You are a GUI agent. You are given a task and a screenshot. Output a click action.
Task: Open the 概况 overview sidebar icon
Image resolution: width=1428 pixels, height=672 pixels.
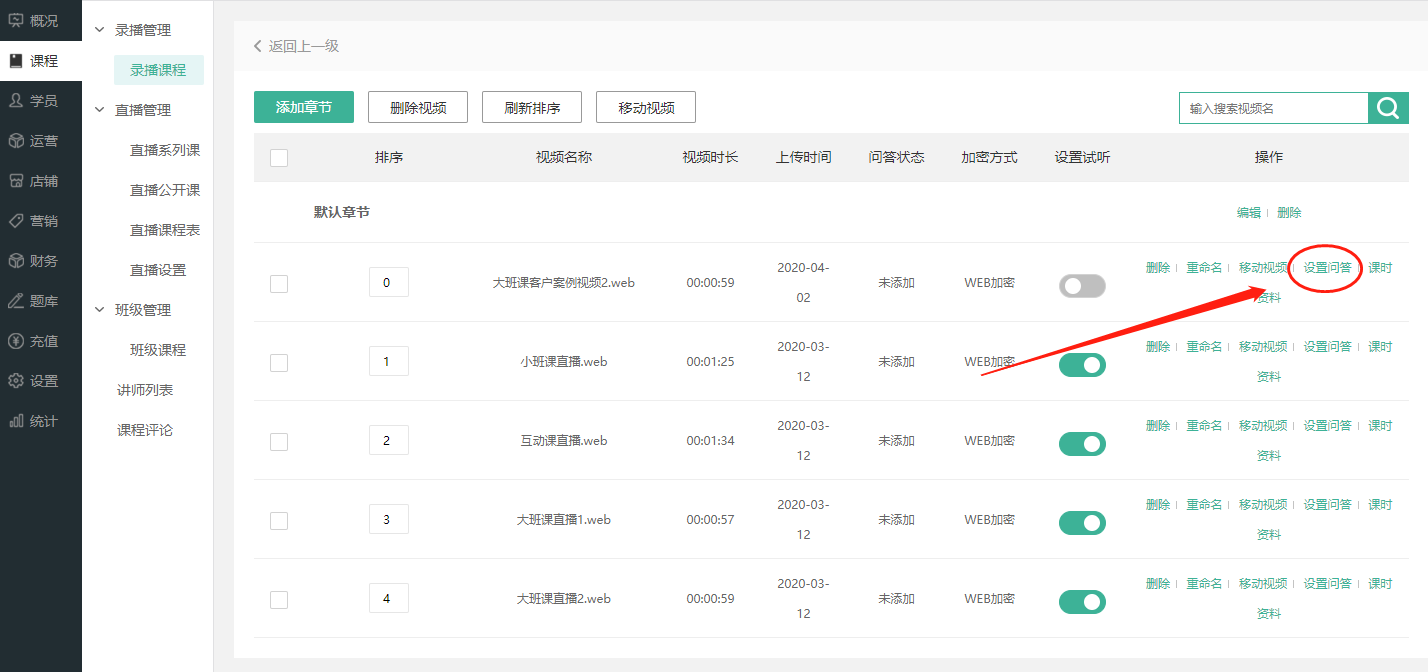coord(16,20)
